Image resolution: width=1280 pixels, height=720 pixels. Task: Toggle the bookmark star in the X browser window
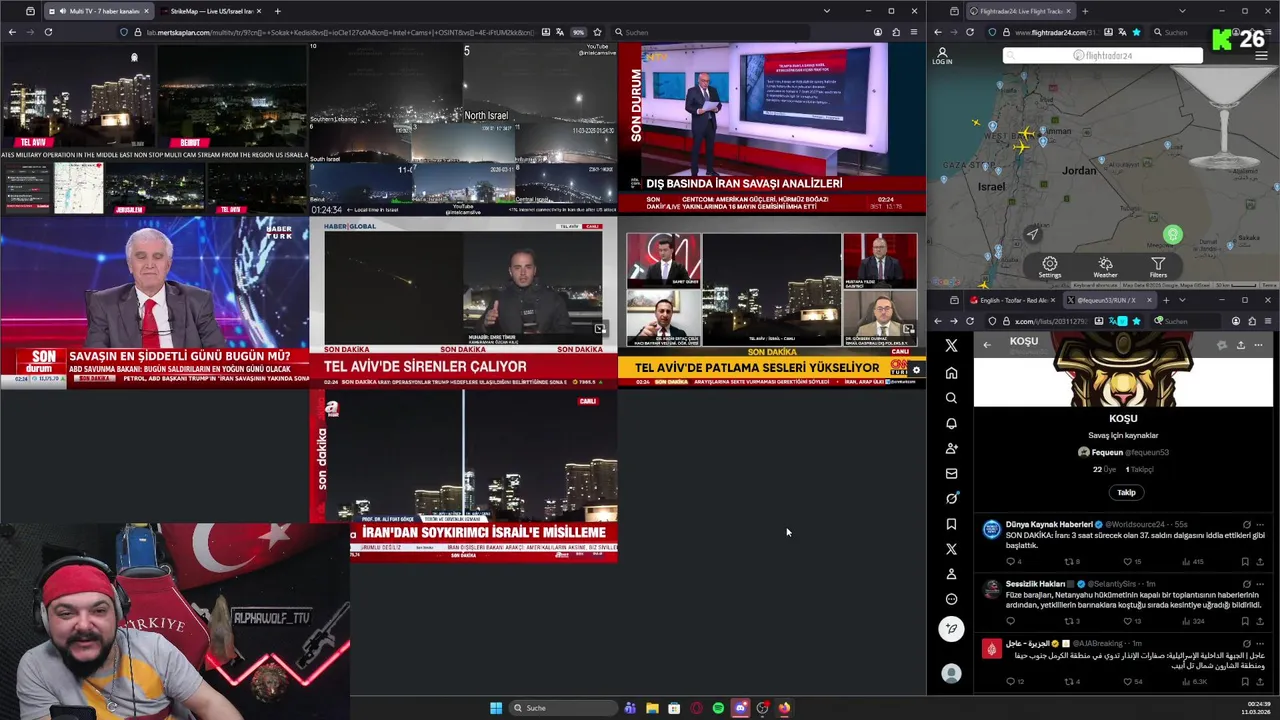pyautogui.click(x=1136, y=321)
